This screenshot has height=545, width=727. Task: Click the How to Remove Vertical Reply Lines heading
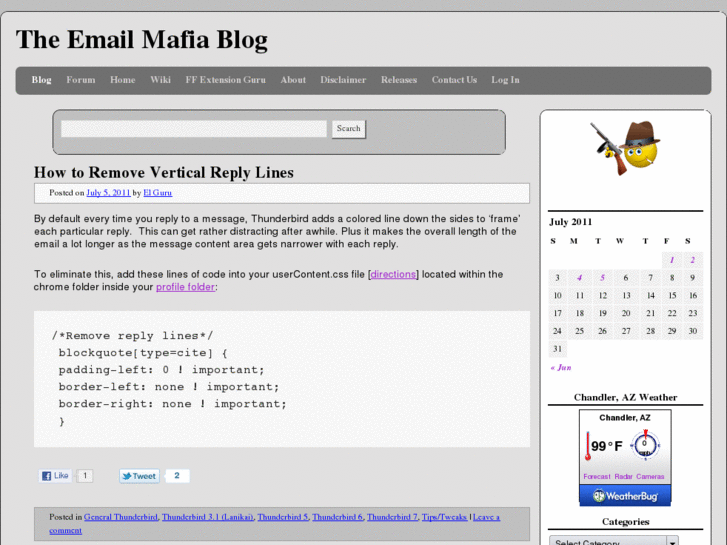(x=164, y=173)
